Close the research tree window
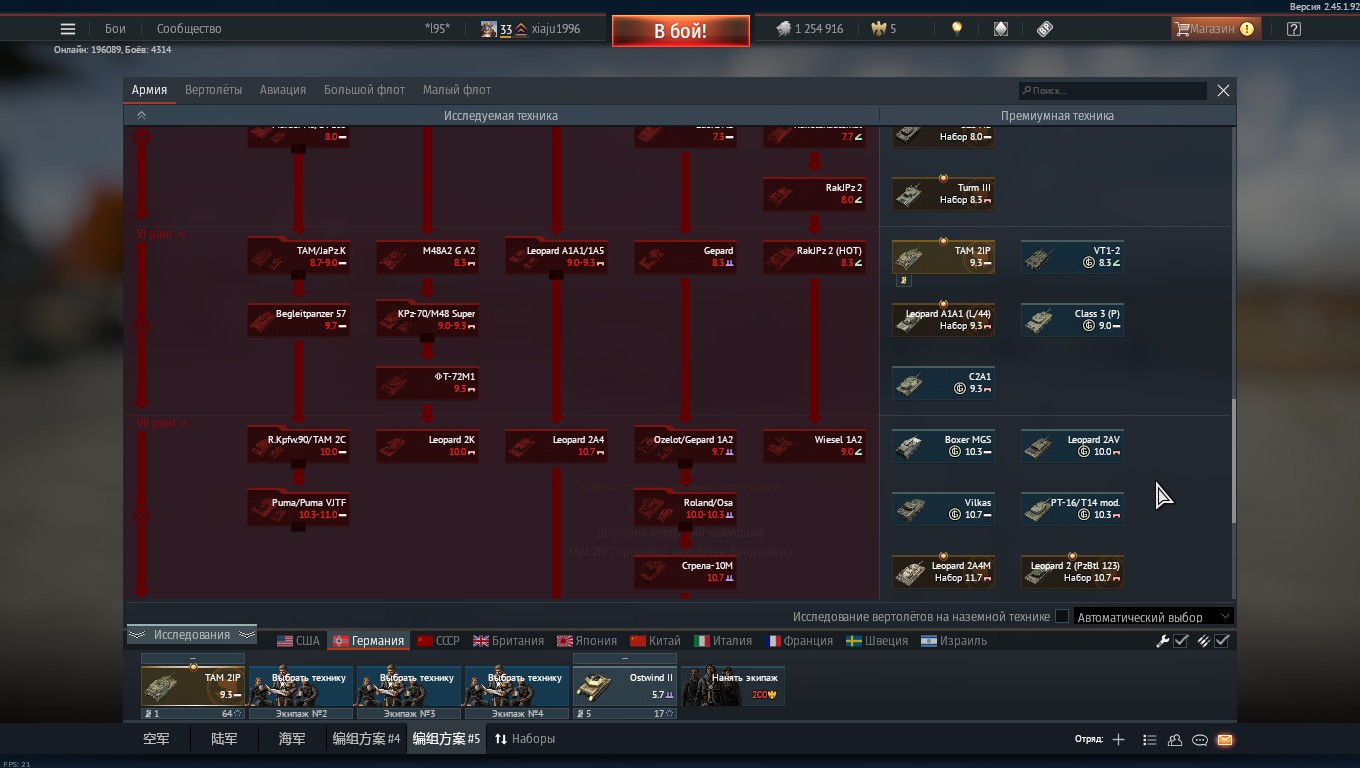The height and width of the screenshot is (768, 1360). 1223,90
